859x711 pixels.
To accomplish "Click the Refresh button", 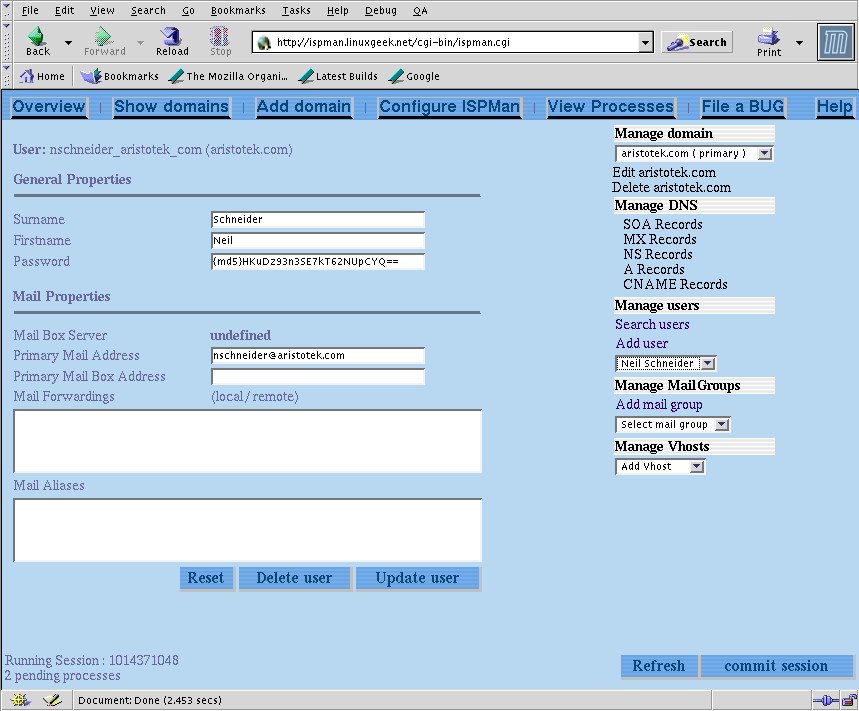I will pyautogui.click(x=659, y=666).
